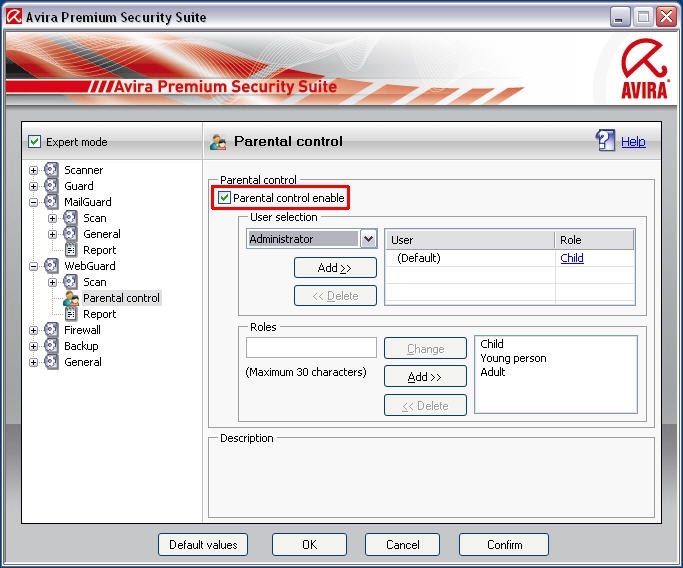This screenshot has width=683, height=568.
Task: Collapse the WebGuard tree node
Action: click(34, 266)
